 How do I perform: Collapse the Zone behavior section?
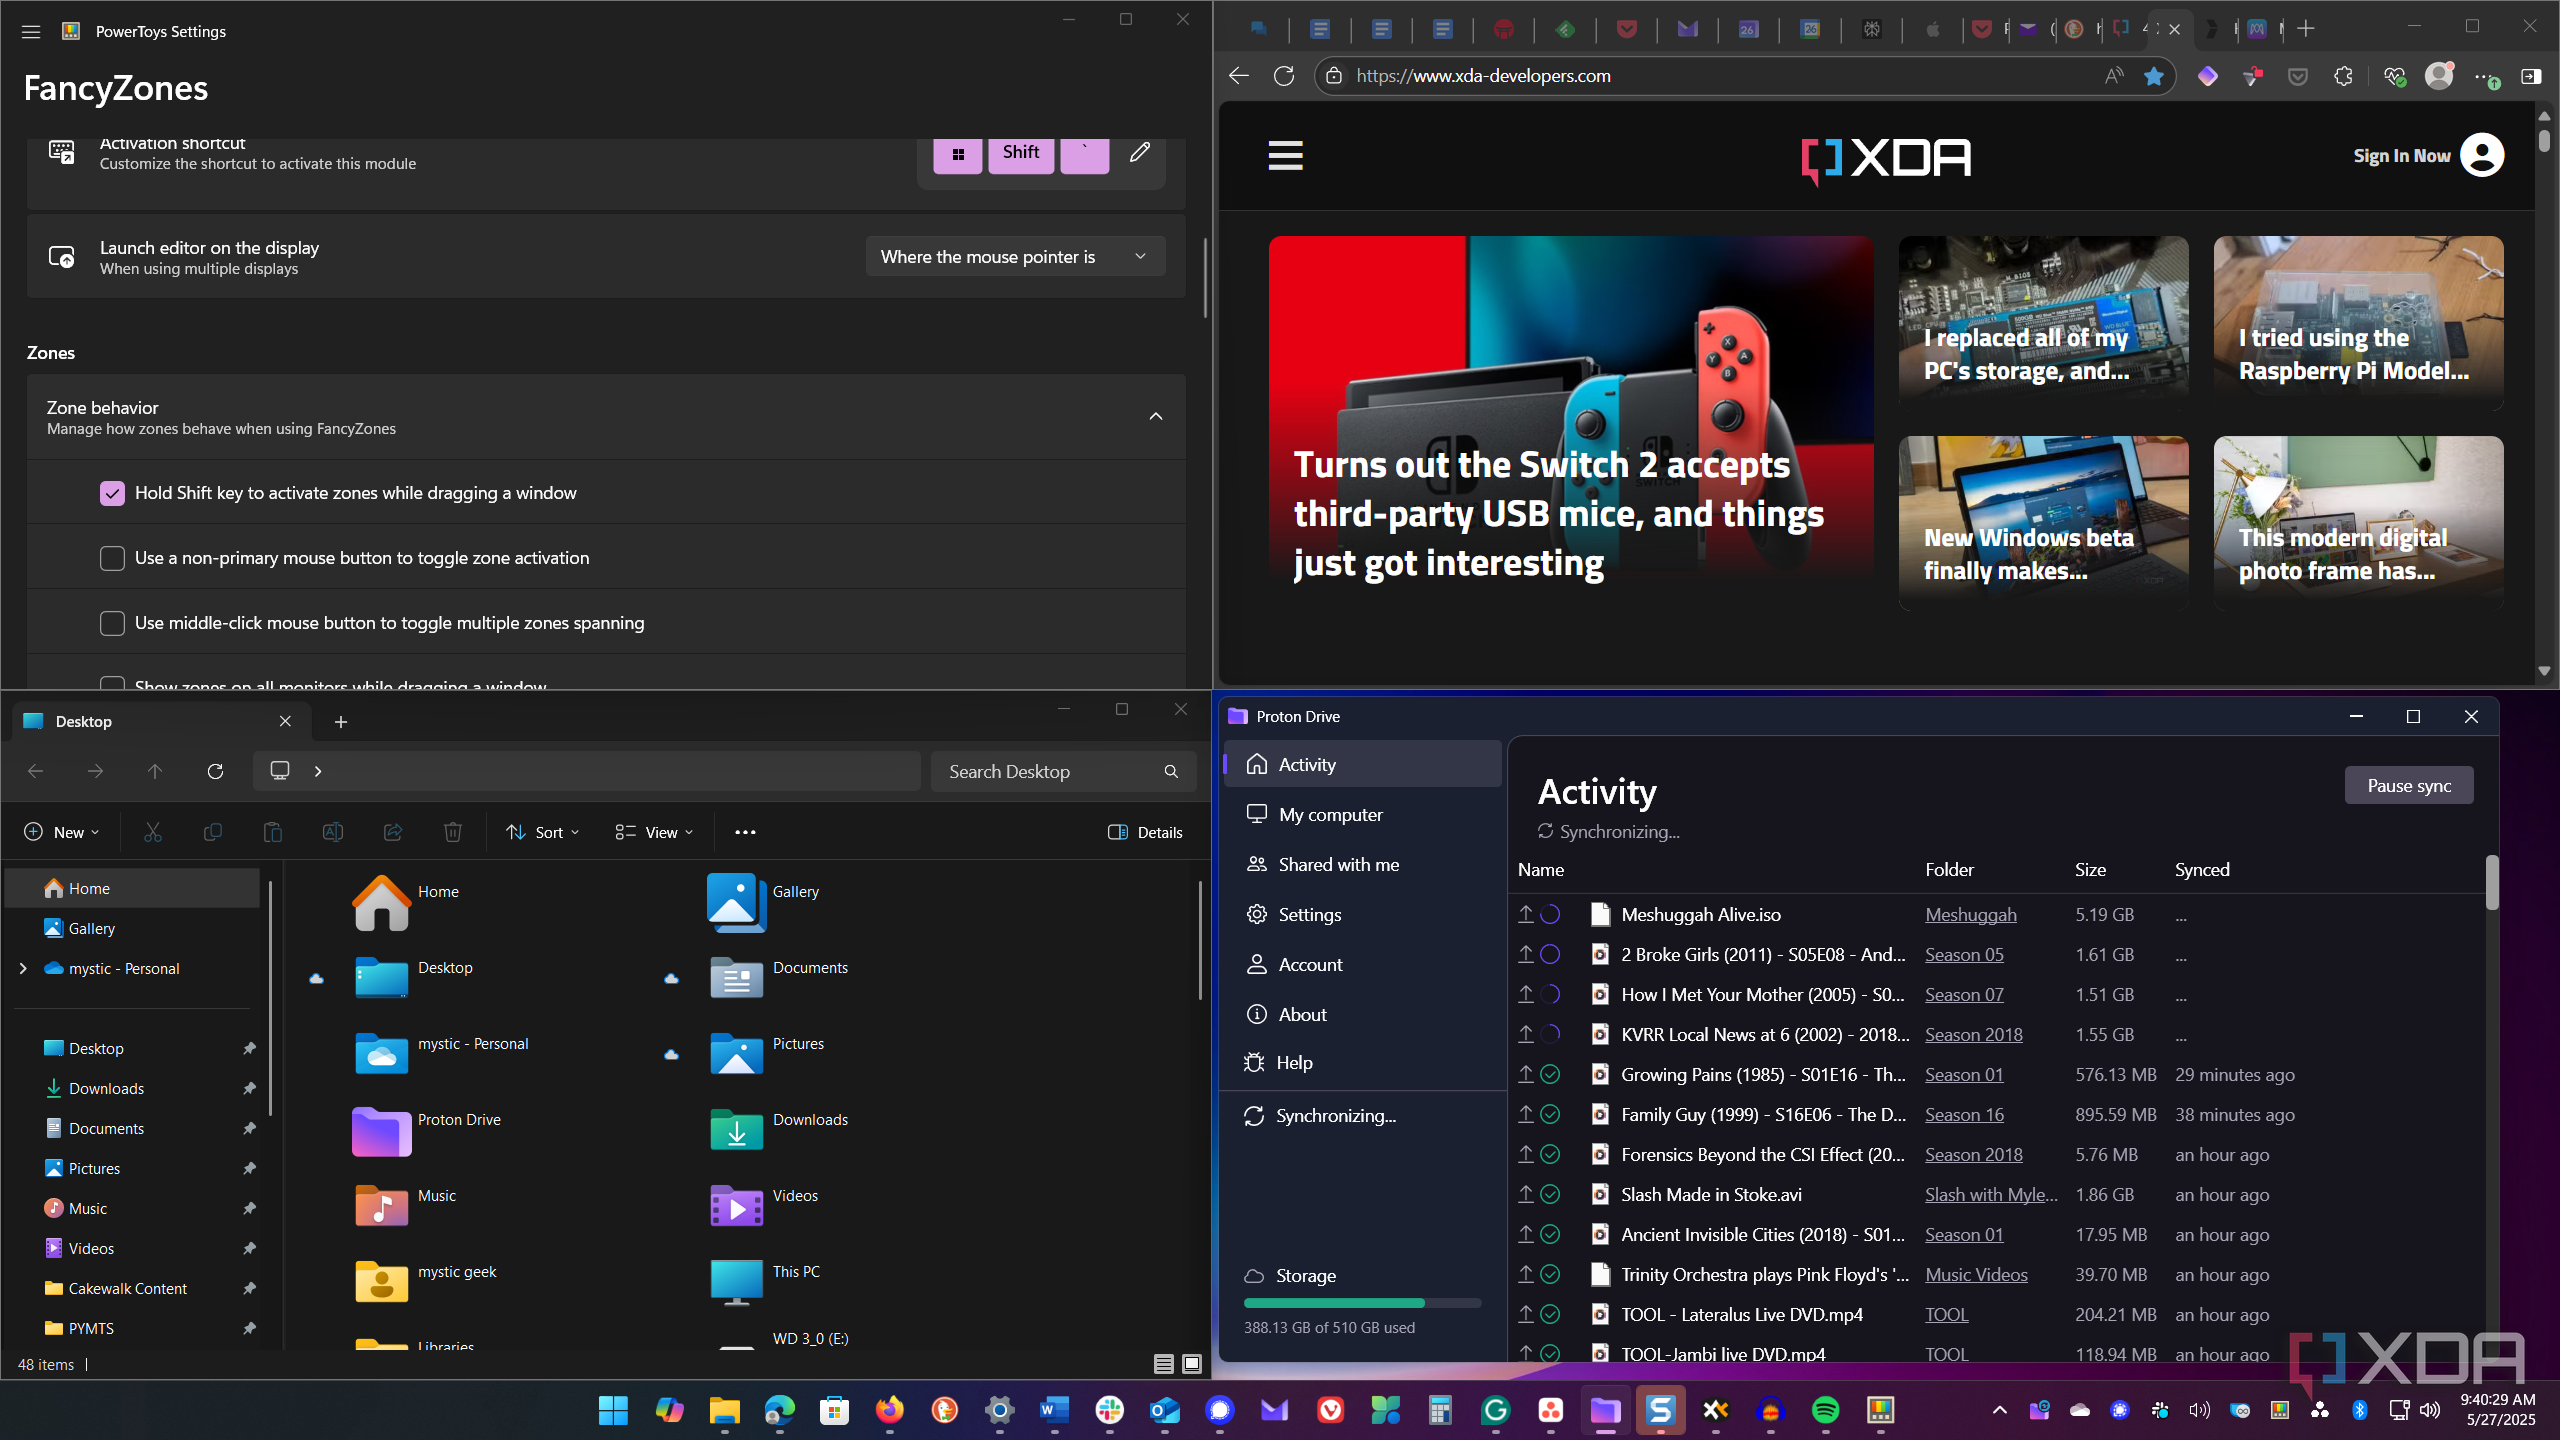click(x=1156, y=417)
